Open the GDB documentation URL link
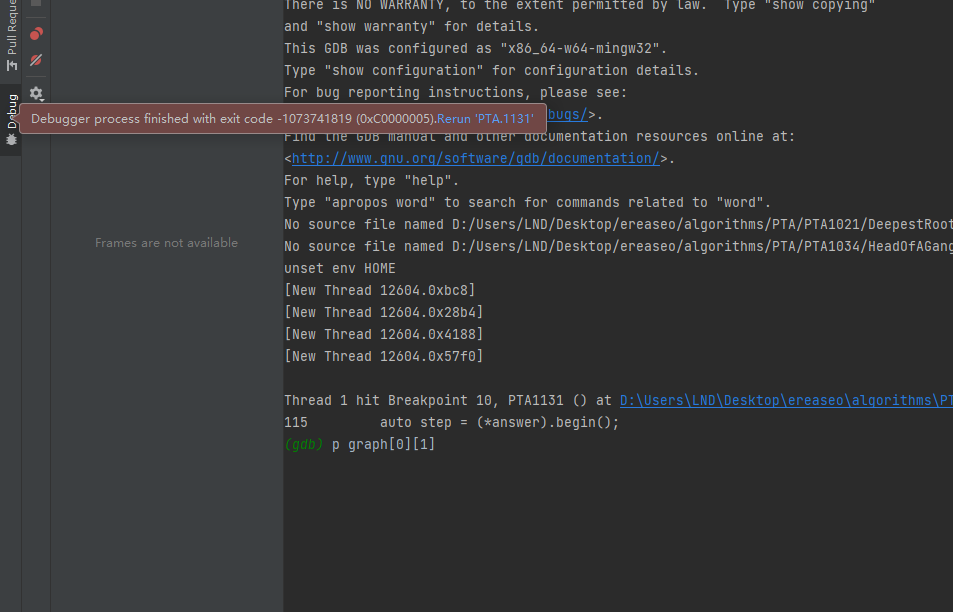Image resolution: width=953 pixels, height=612 pixels. point(476,159)
